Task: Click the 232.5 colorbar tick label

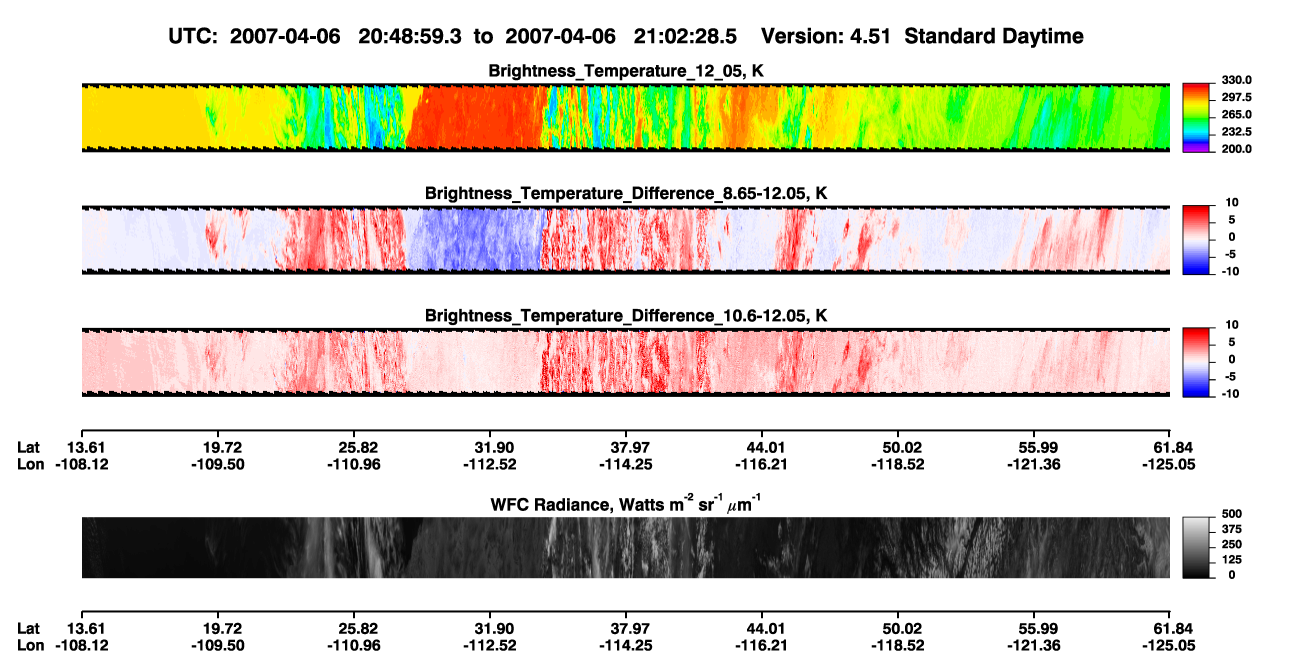Action: click(x=1236, y=132)
